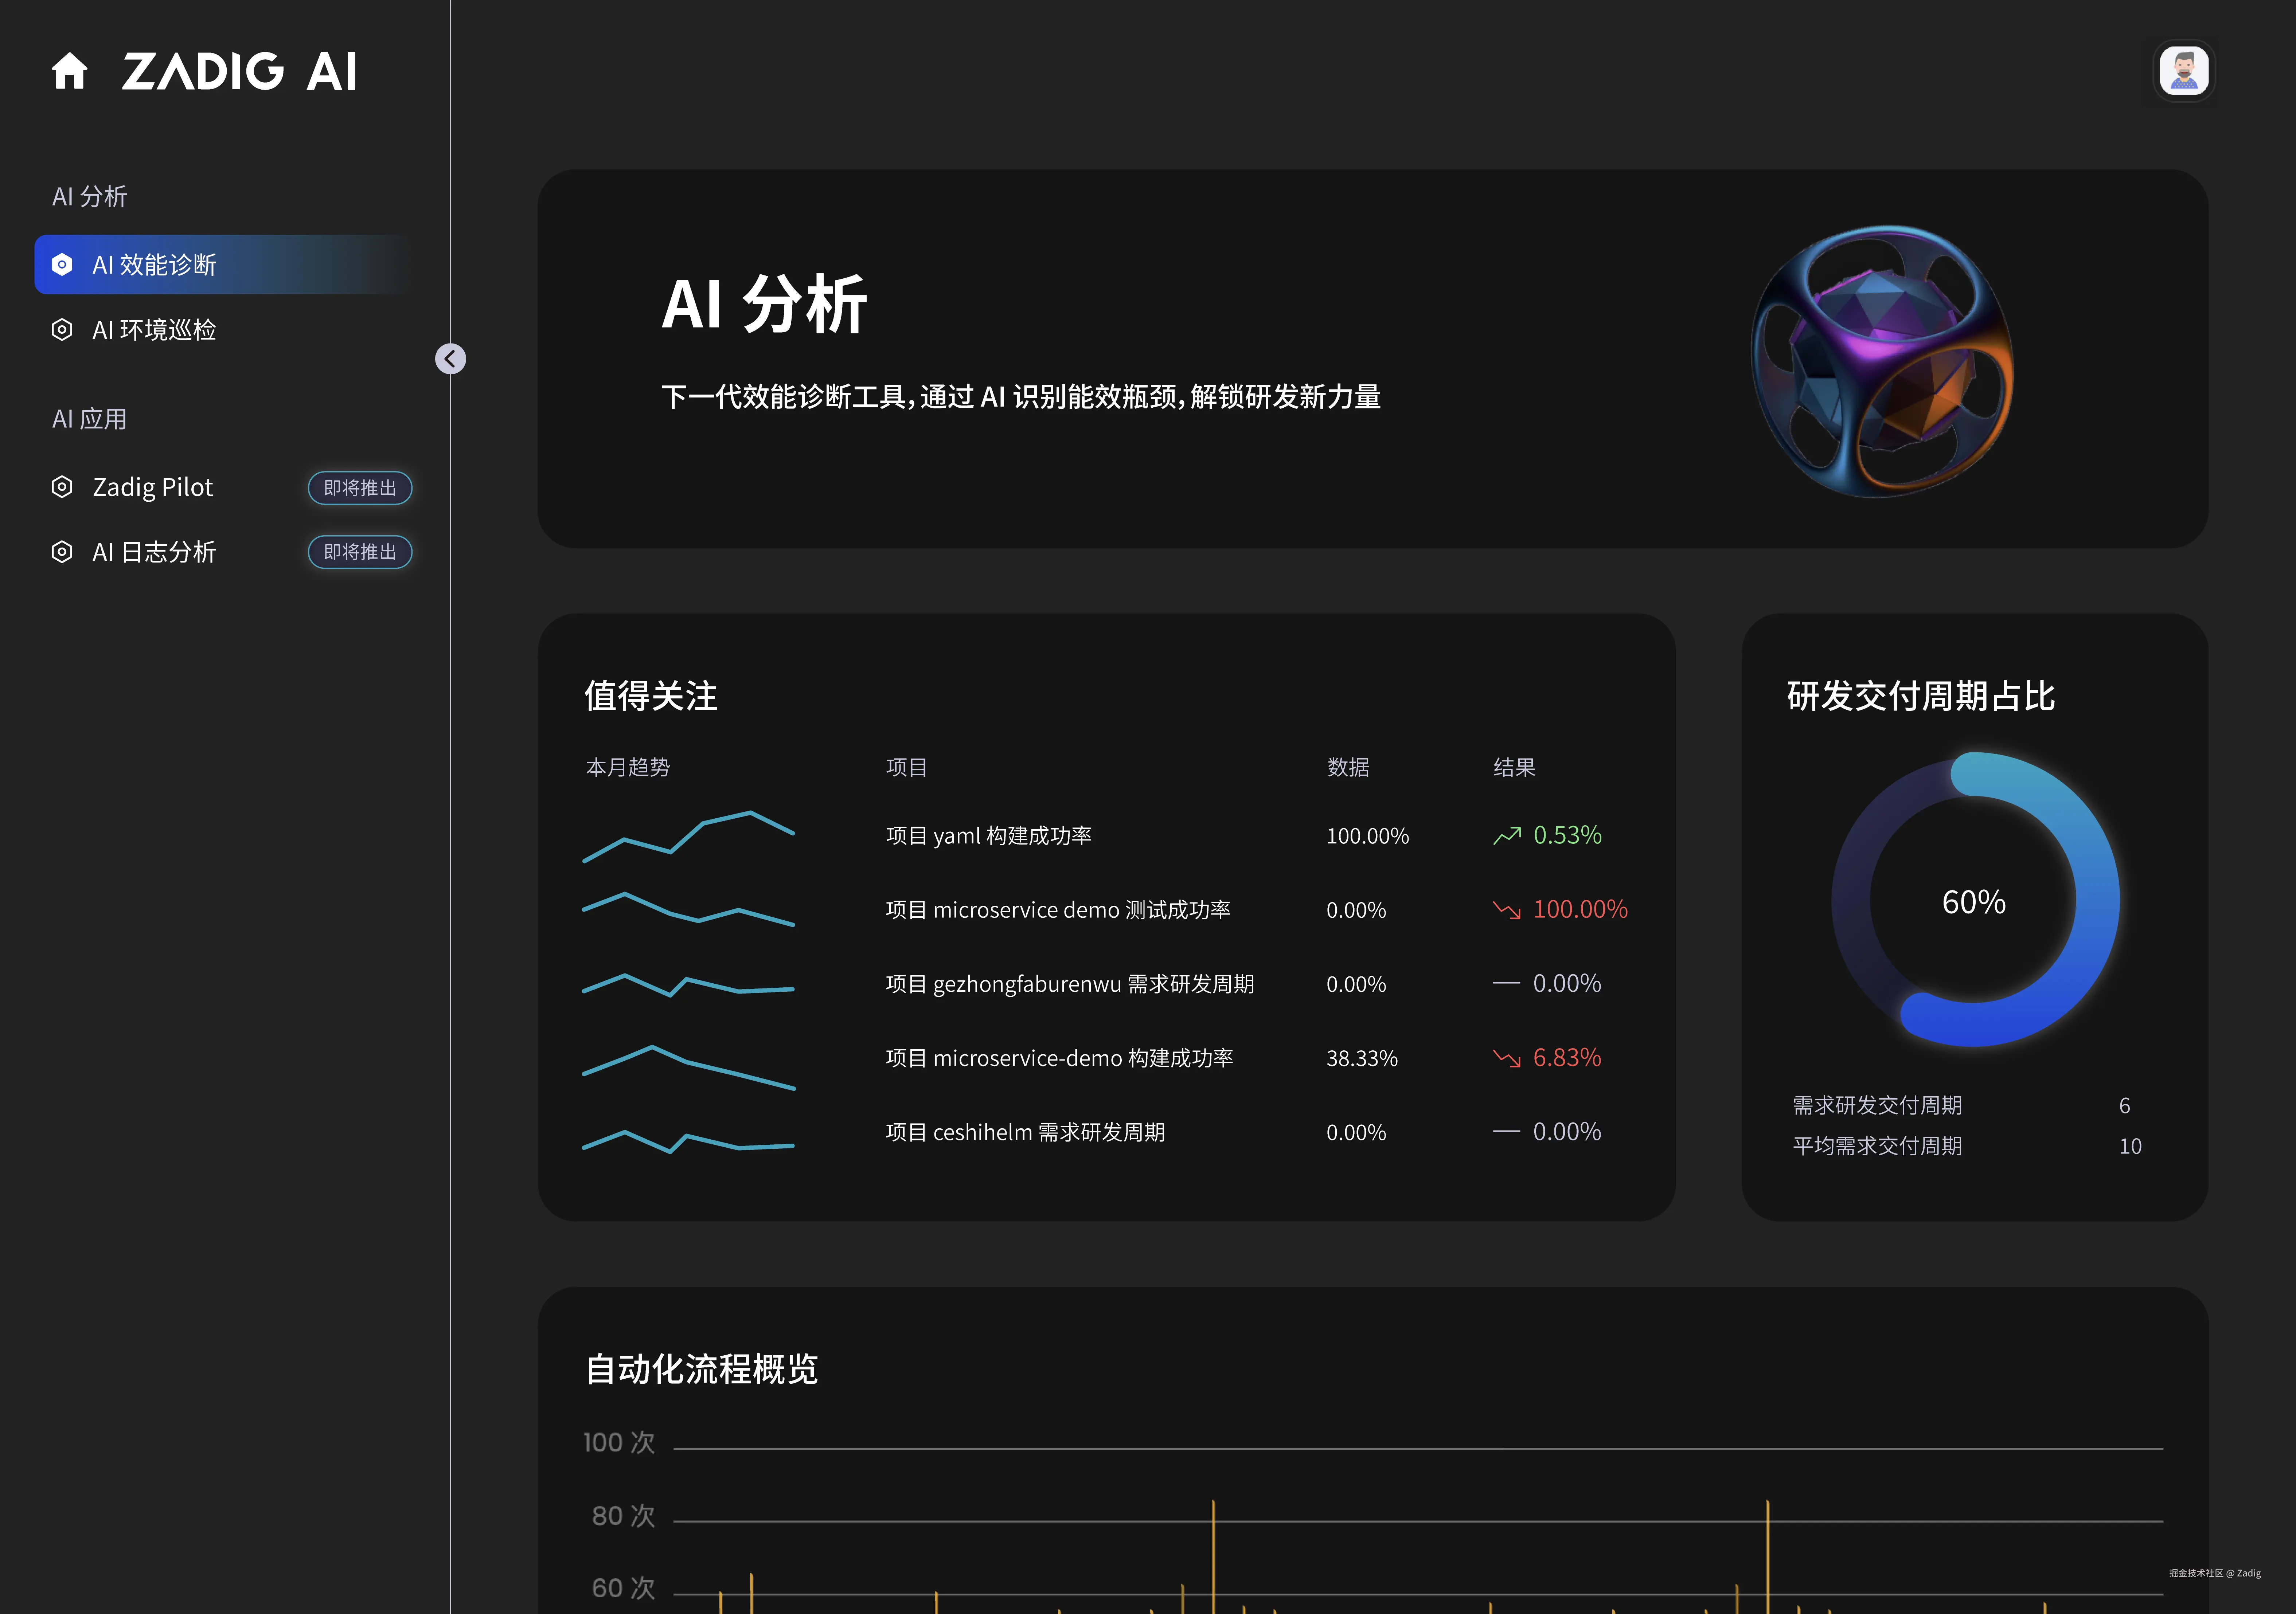Click the hexagon icon beside AI 环境巡检
The height and width of the screenshot is (1614, 2296).
tap(62, 330)
